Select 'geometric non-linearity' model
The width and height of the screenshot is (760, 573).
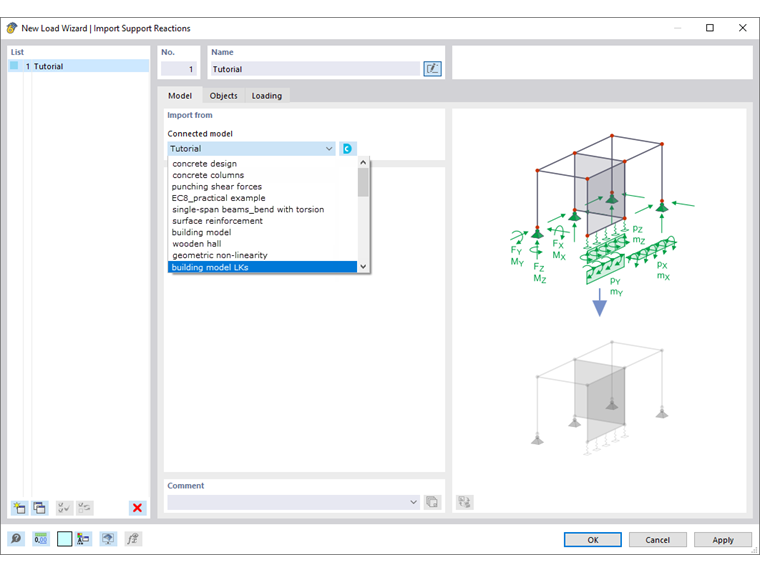point(262,255)
